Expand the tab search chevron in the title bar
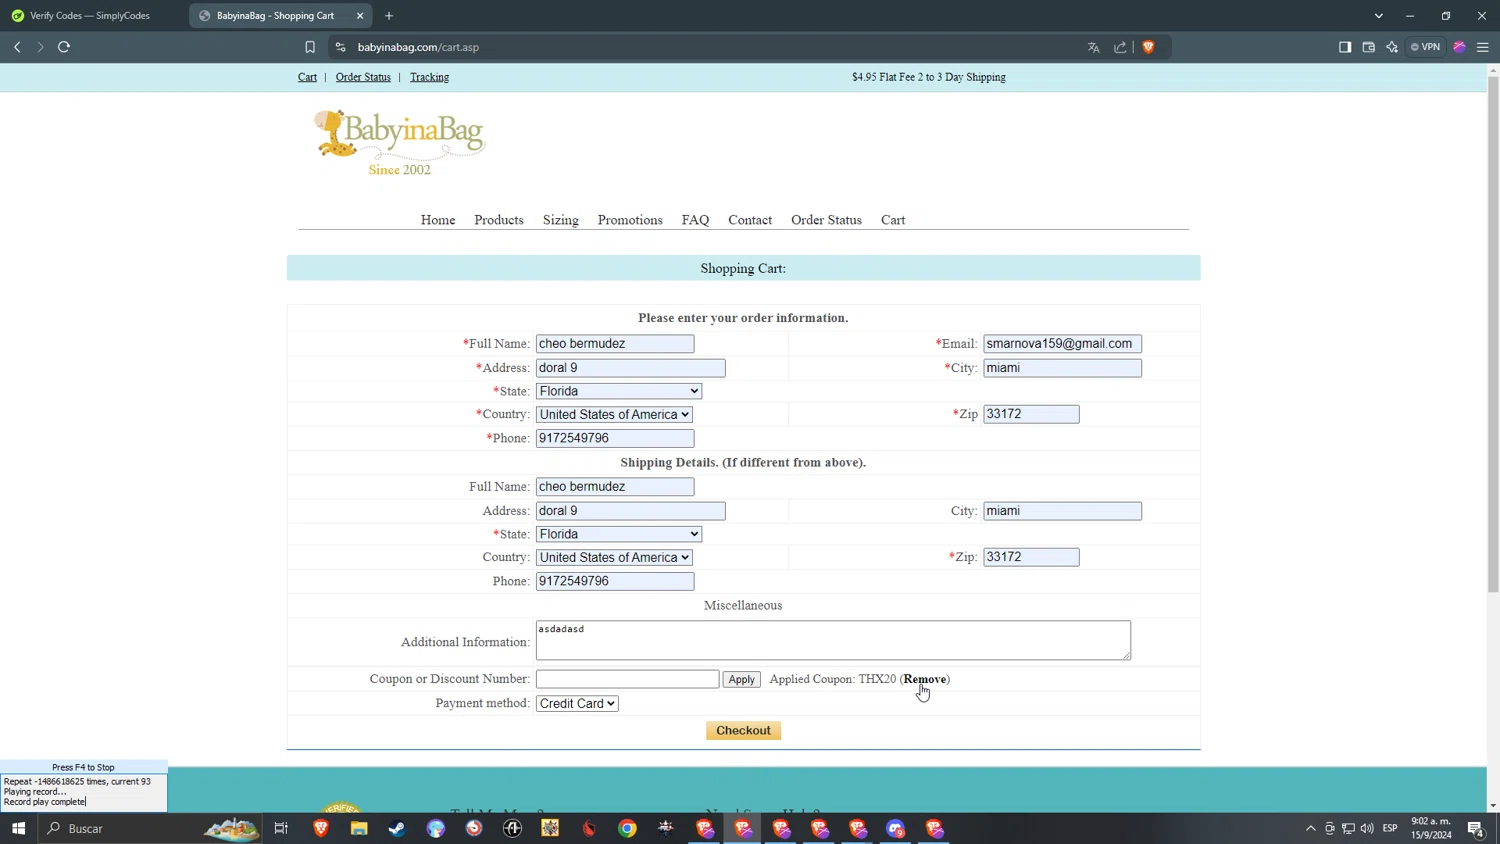The height and width of the screenshot is (844, 1500). click(x=1379, y=16)
